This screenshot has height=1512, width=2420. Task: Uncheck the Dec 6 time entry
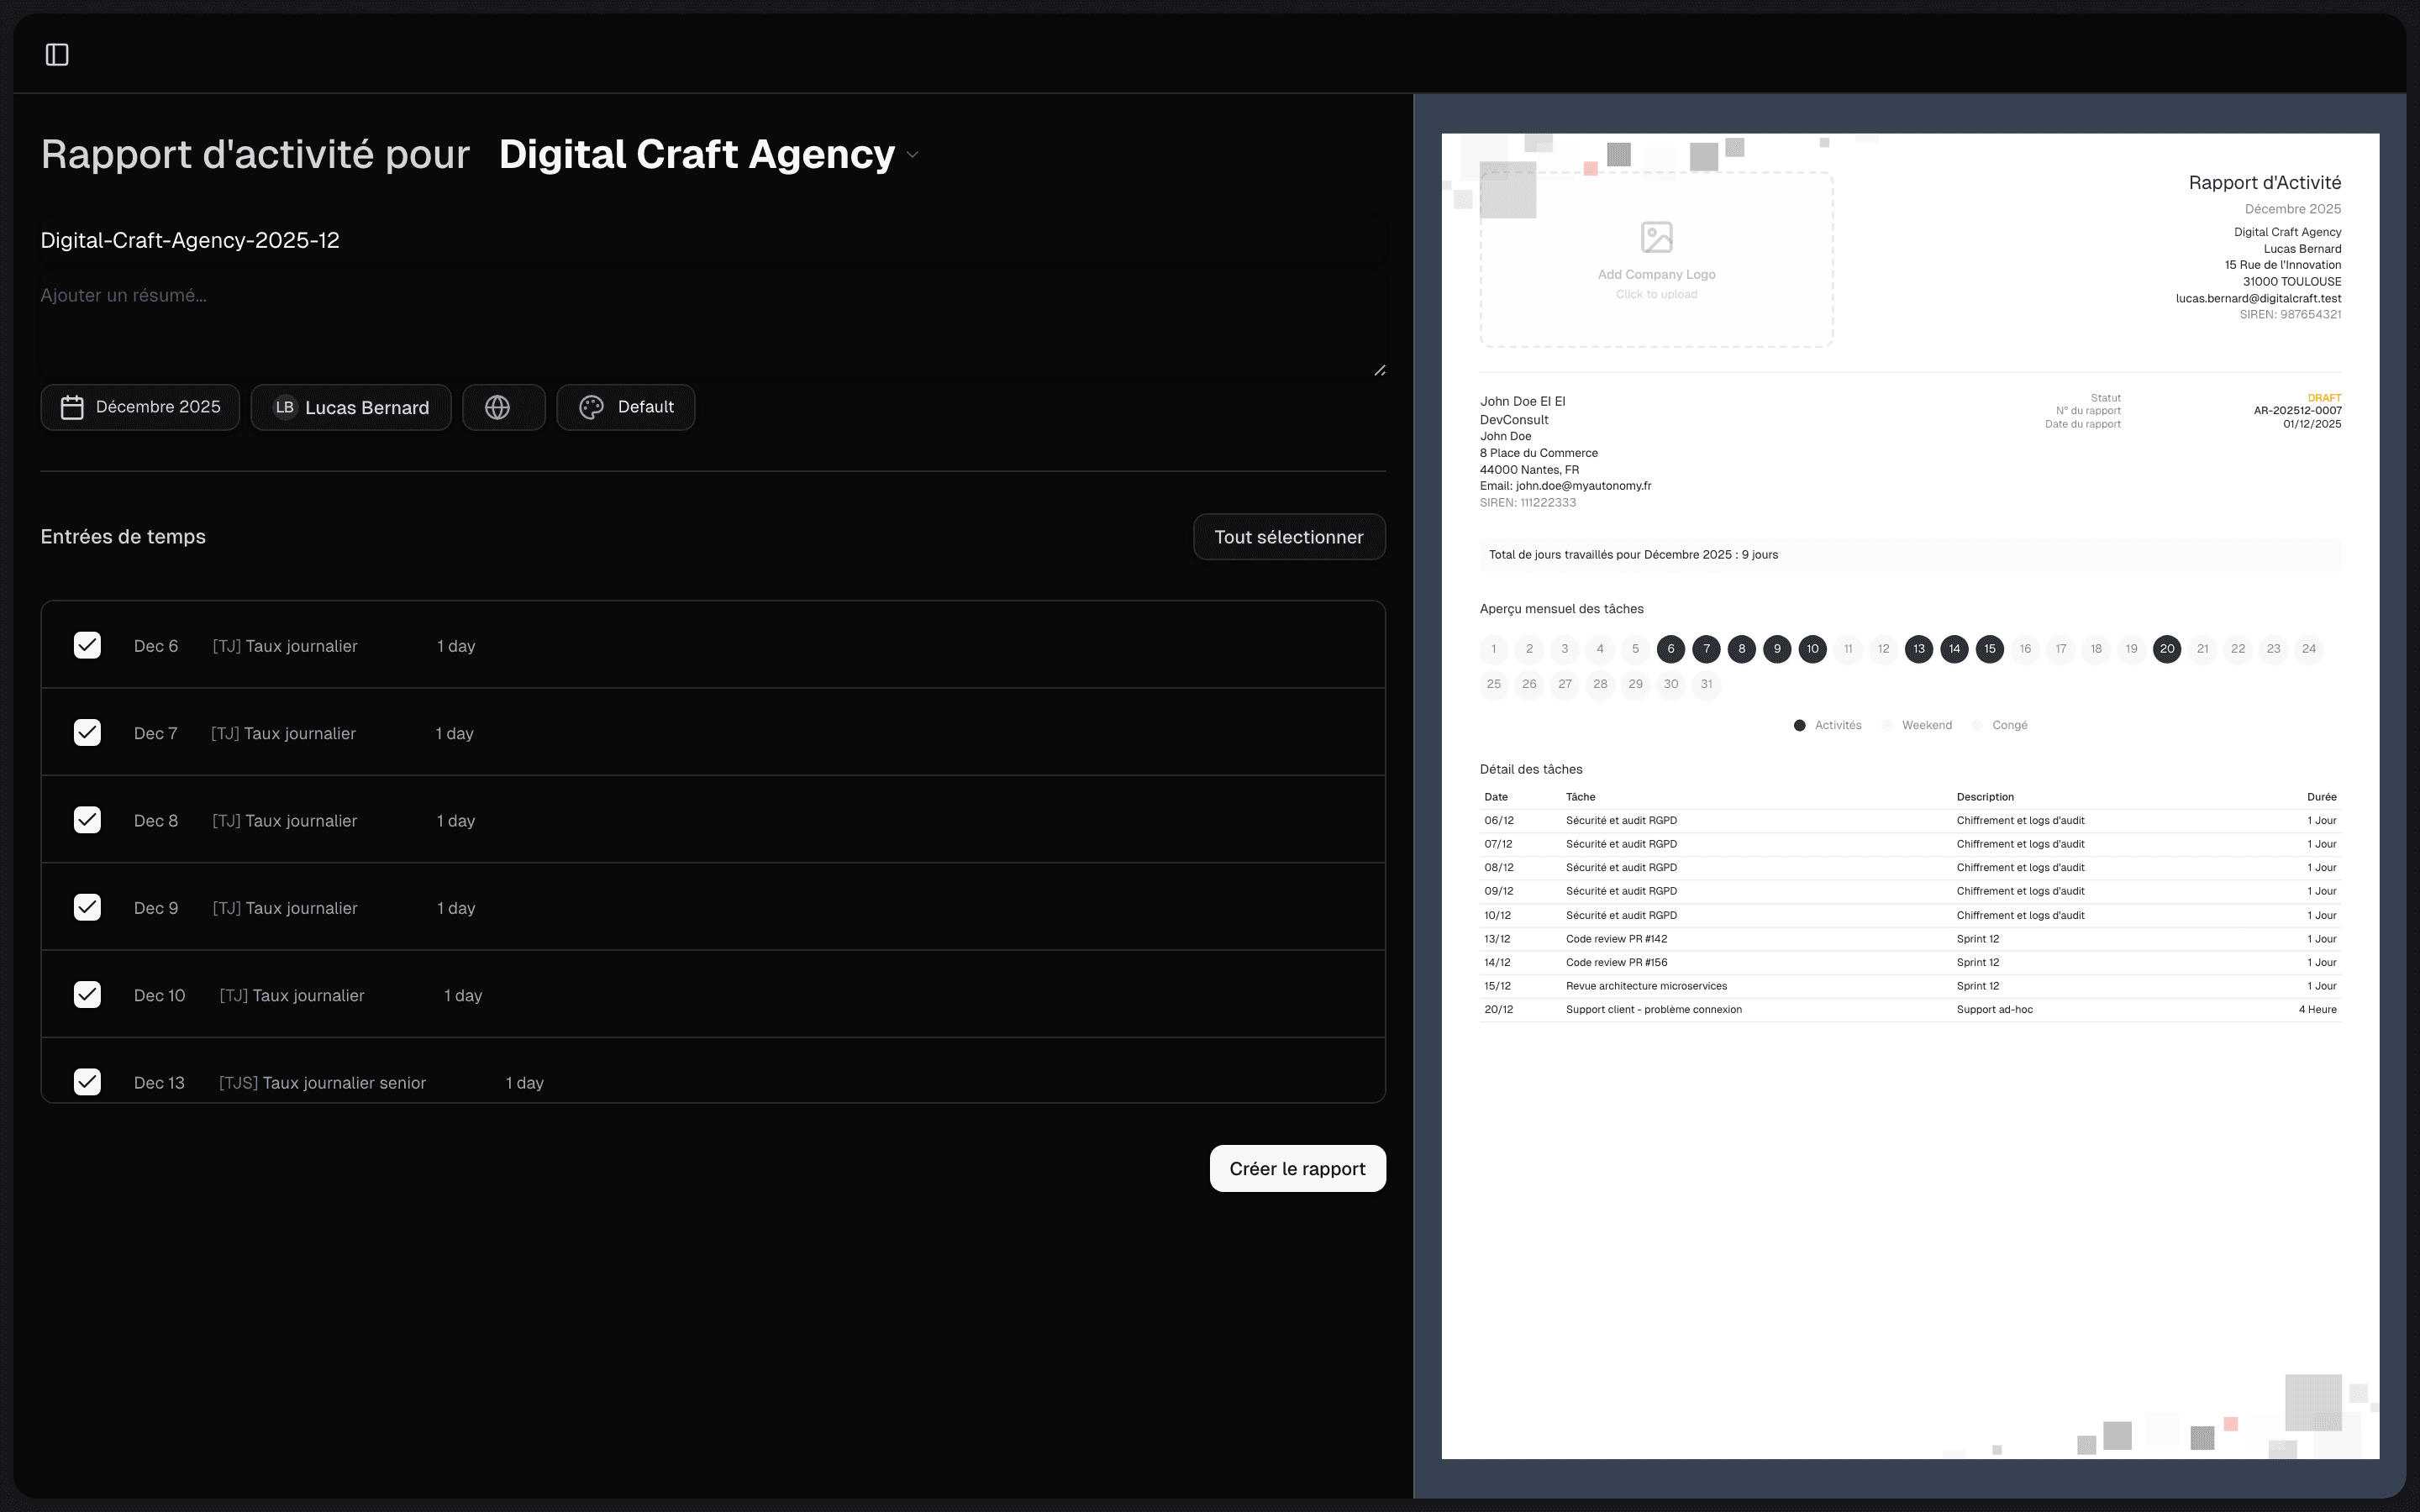pyautogui.click(x=87, y=645)
